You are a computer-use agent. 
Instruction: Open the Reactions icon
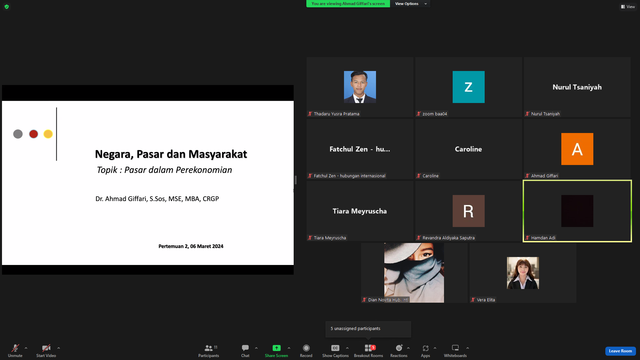(x=399, y=350)
